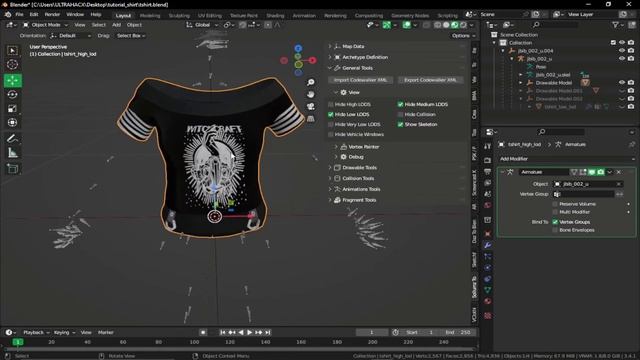This screenshot has height=360, width=640.
Task: Select the Measure tool
Action: 13,153
